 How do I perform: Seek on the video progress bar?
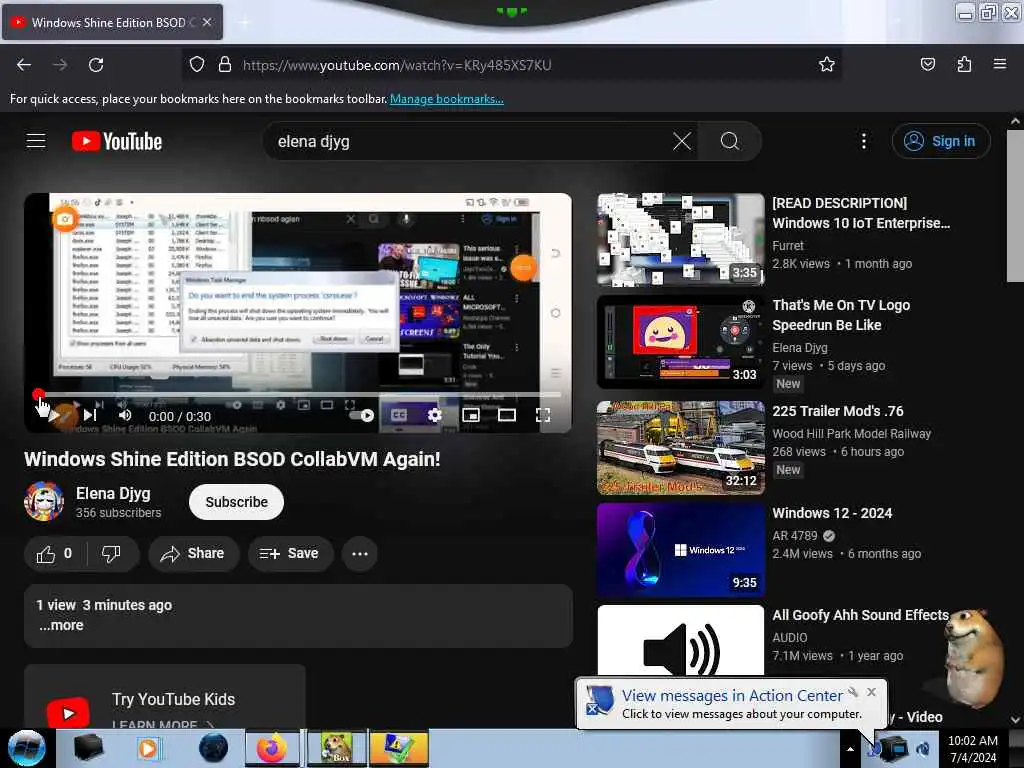pos(298,394)
